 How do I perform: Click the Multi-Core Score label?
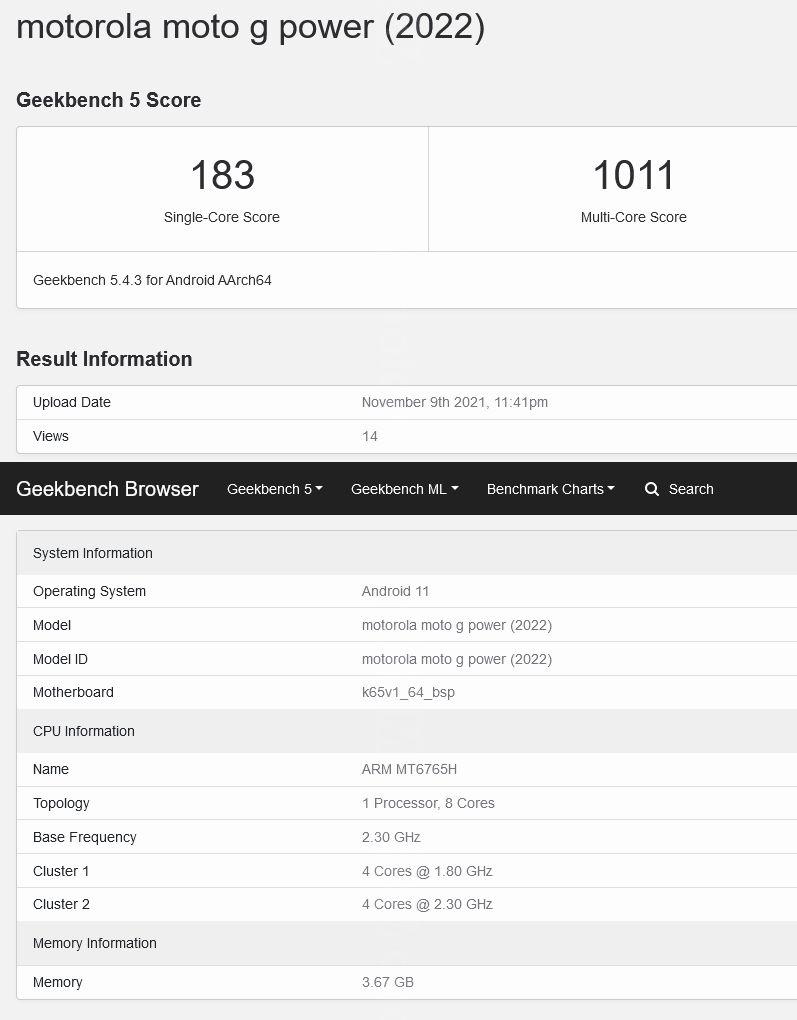coord(634,217)
